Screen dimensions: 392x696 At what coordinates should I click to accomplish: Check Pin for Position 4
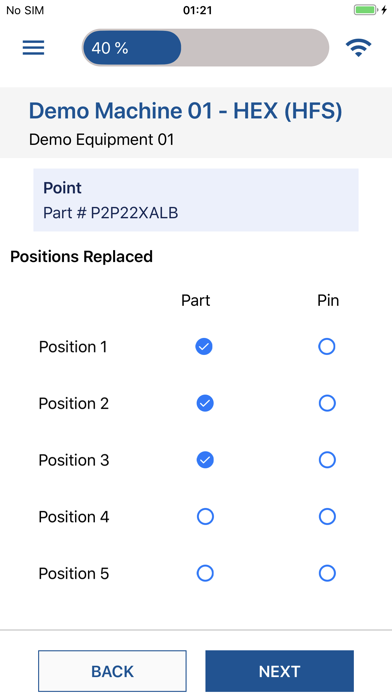click(327, 517)
